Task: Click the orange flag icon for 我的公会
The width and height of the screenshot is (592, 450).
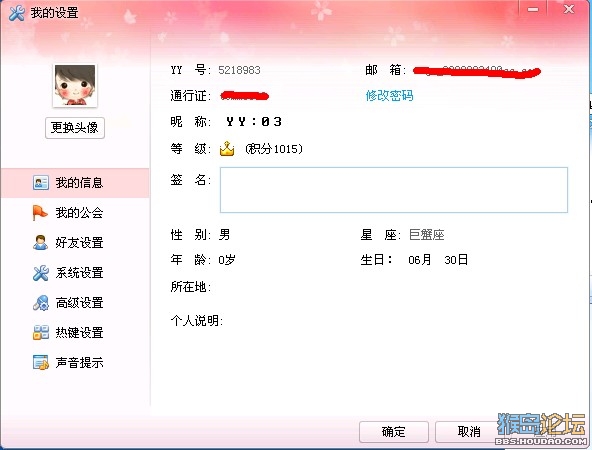Action: pyautogui.click(x=40, y=213)
